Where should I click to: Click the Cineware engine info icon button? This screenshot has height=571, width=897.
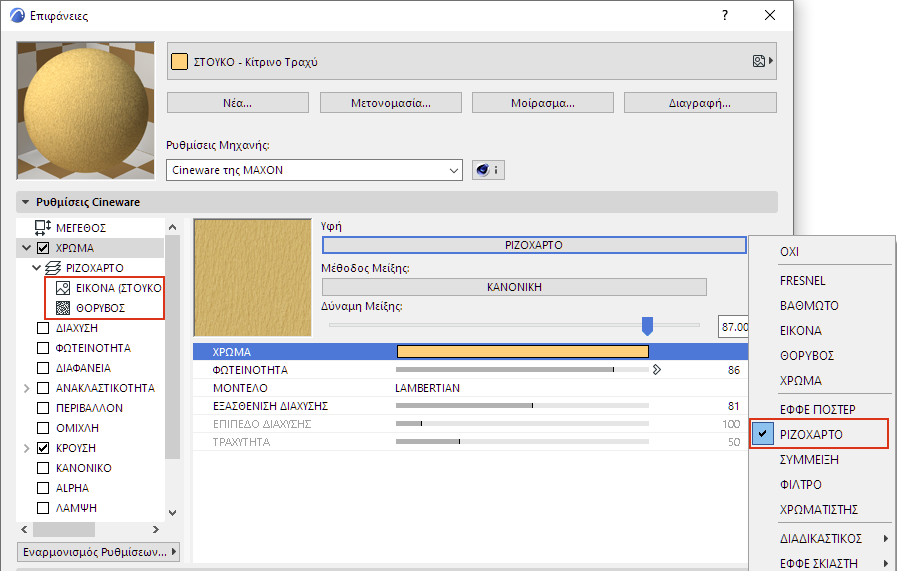(x=487, y=170)
